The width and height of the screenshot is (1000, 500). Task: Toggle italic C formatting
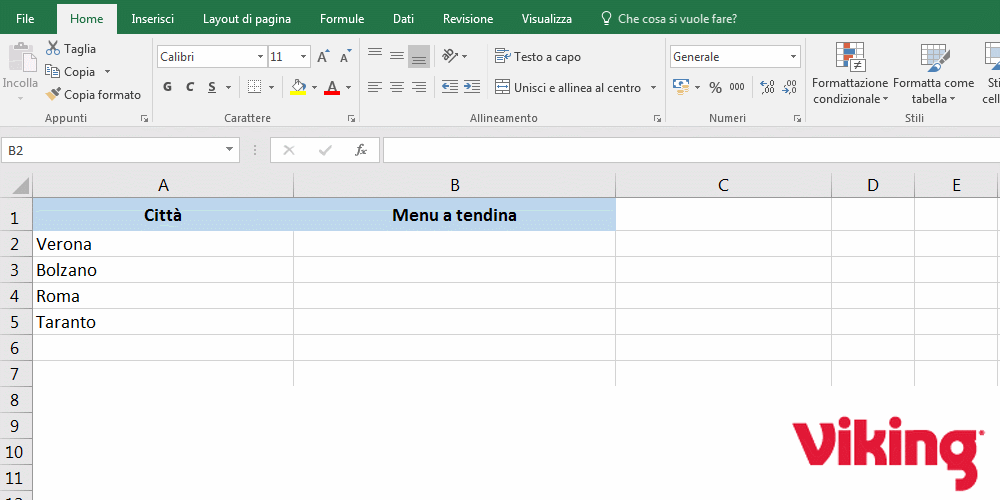point(190,88)
